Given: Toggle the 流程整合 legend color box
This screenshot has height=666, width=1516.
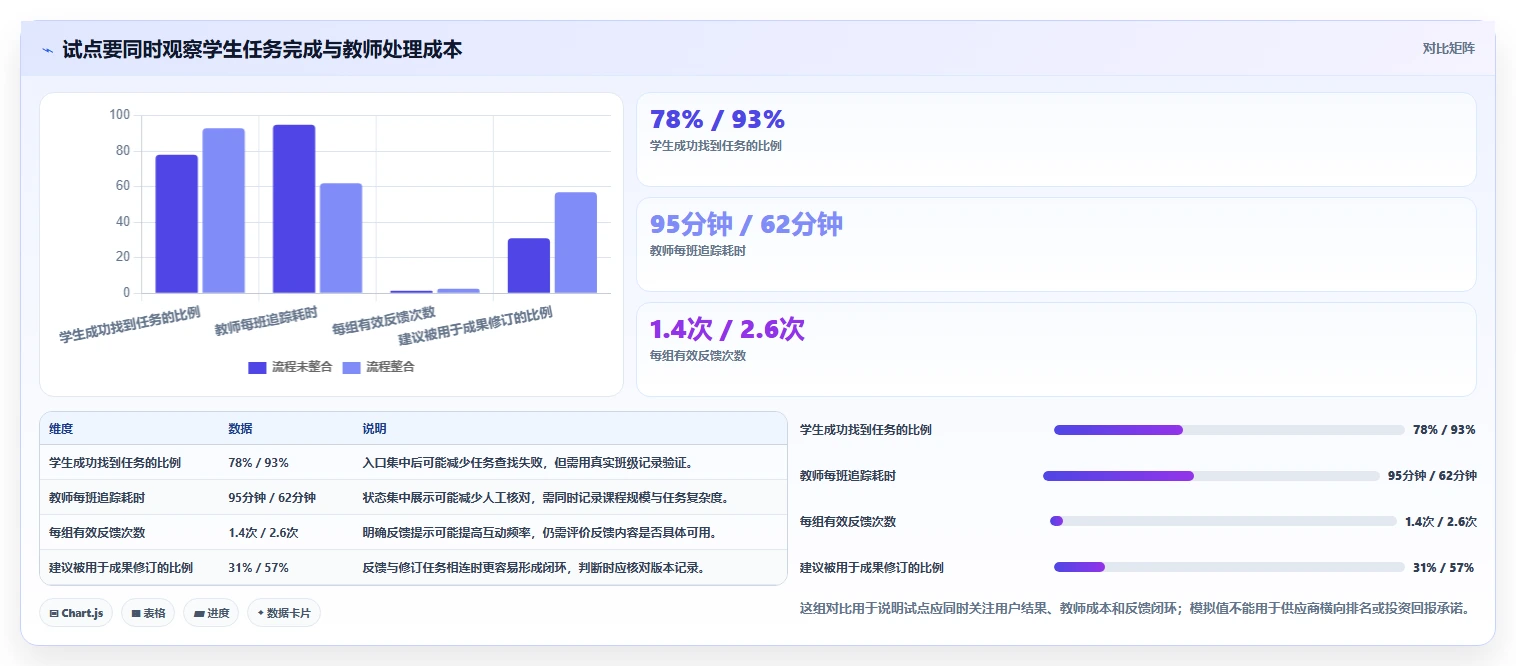Looking at the screenshot, I should pos(352,367).
